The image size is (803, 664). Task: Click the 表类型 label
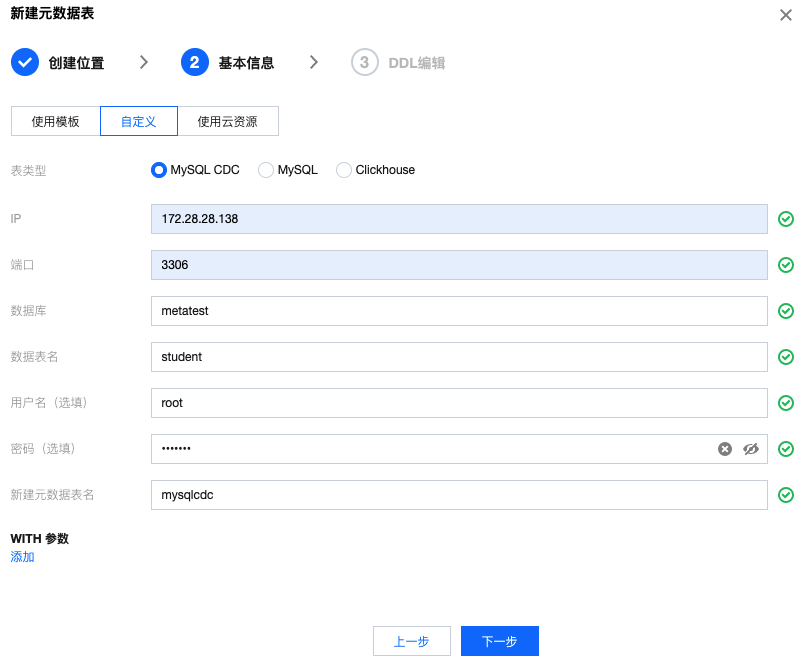(28, 170)
